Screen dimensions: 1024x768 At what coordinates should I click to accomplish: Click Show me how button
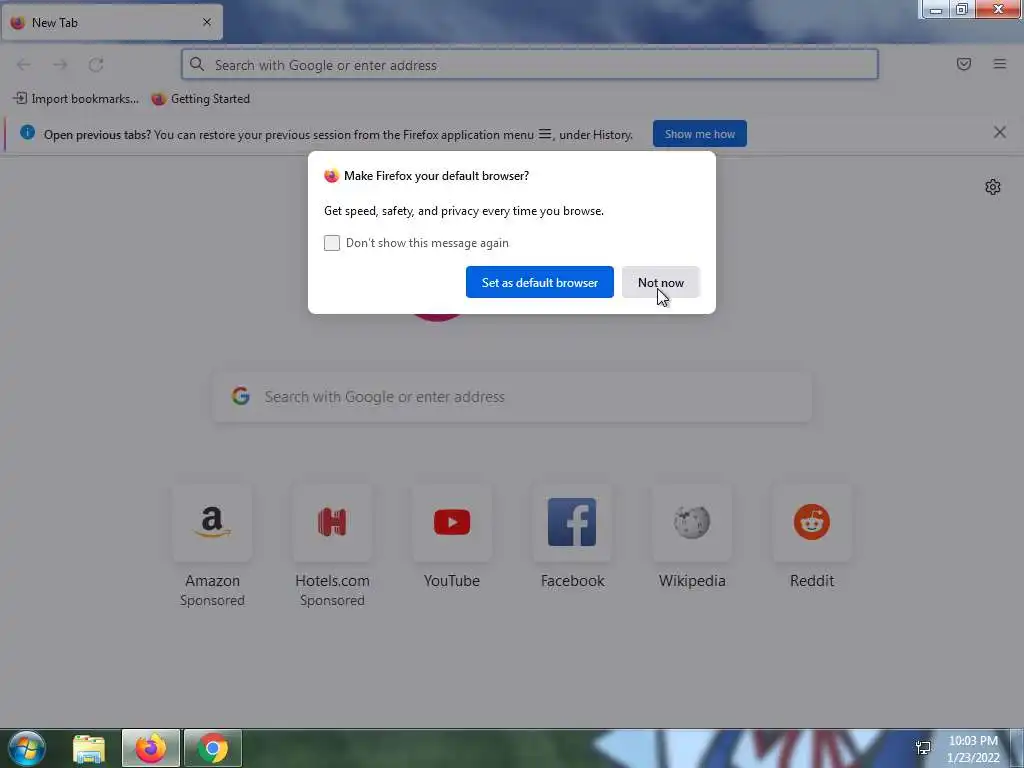(x=699, y=134)
